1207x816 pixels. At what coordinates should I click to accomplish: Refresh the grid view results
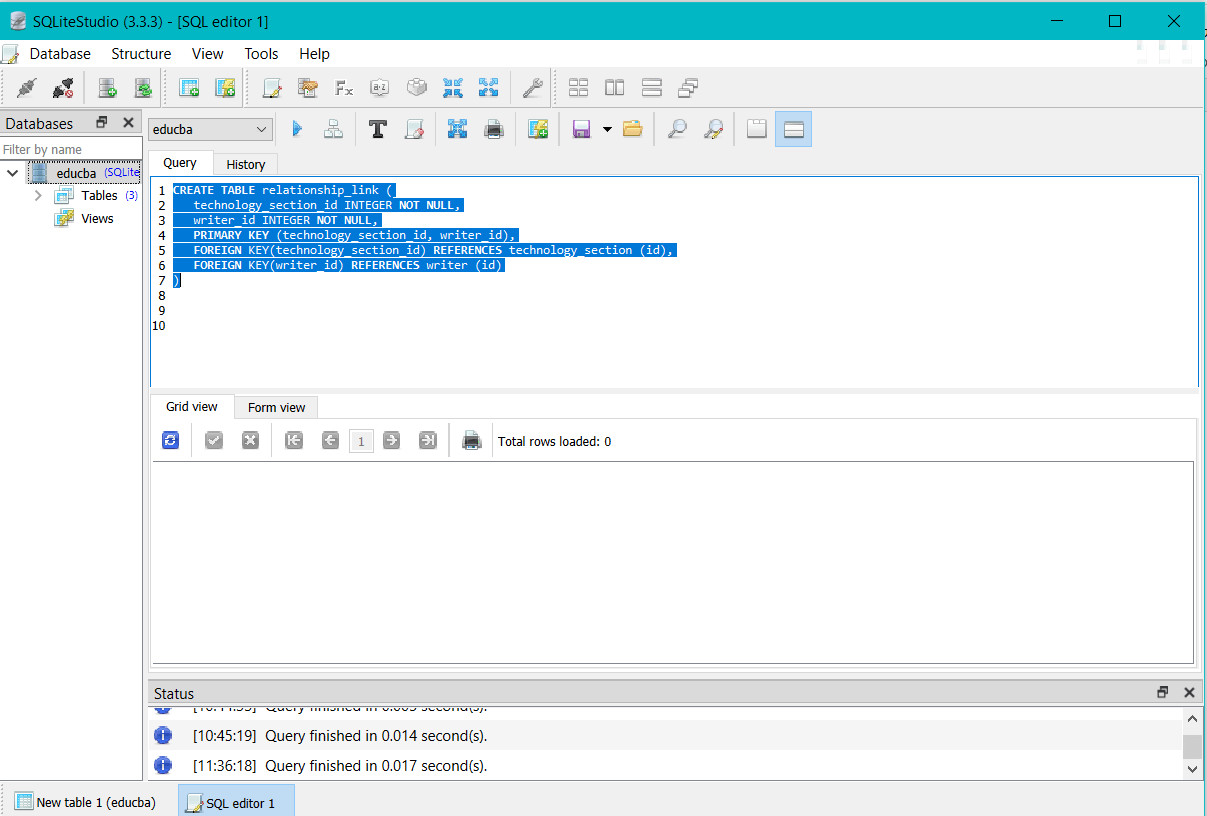pyautogui.click(x=170, y=440)
